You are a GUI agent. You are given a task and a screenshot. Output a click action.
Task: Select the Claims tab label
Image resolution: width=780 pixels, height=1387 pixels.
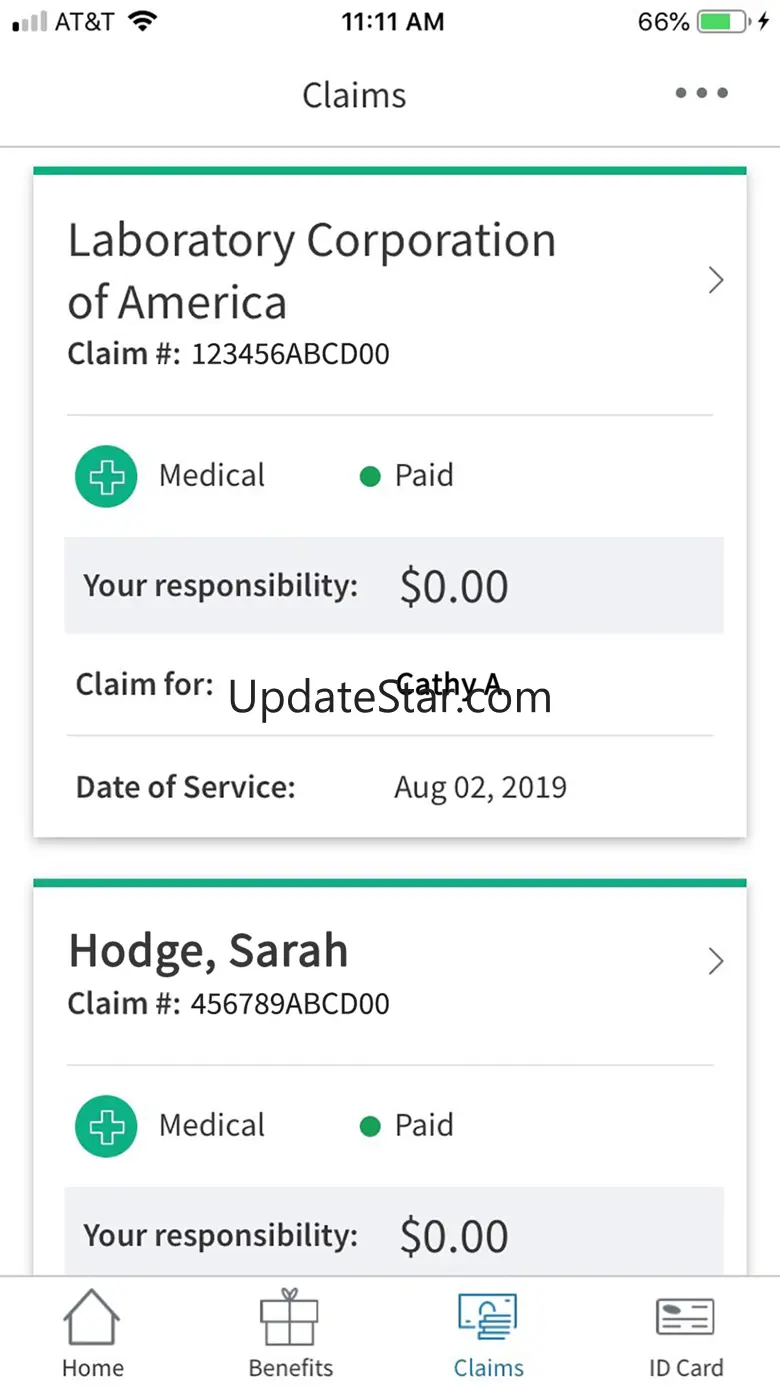click(x=488, y=1368)
